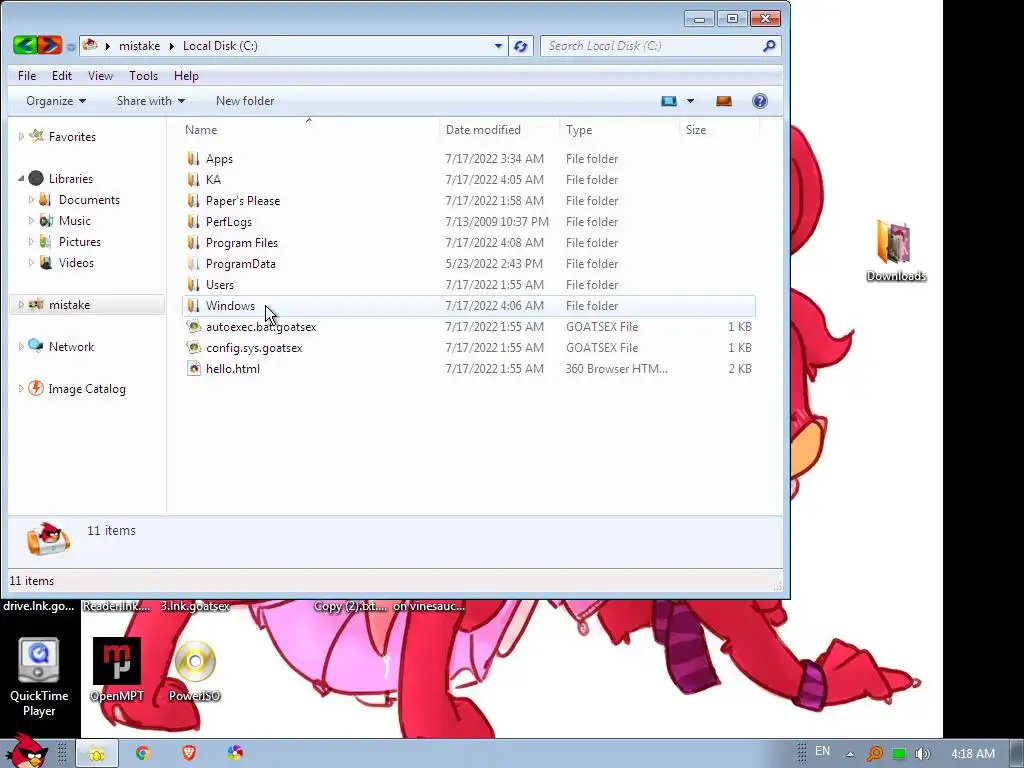Image resolution: width=1024 pixels, height=768 pixels.
Task: Open the File menu
Action: click(x=27, y=76)
